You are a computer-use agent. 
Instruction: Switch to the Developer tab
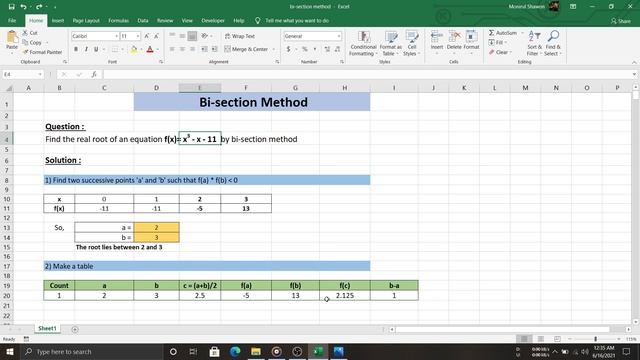213,20
